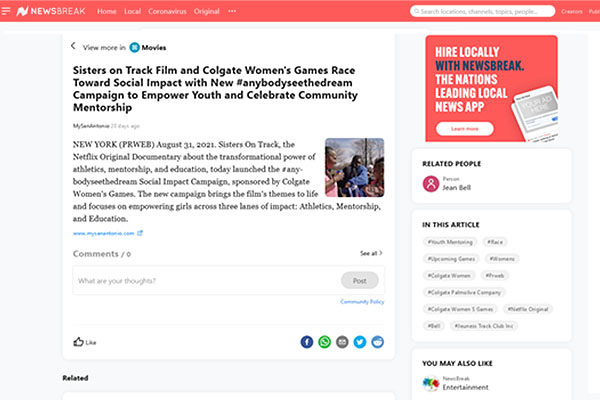Image resolution: width=600 pixels, height=400 pixels.
Task: Select the #Jeuness Track Club Inc tag
Action: pos(484,326)
